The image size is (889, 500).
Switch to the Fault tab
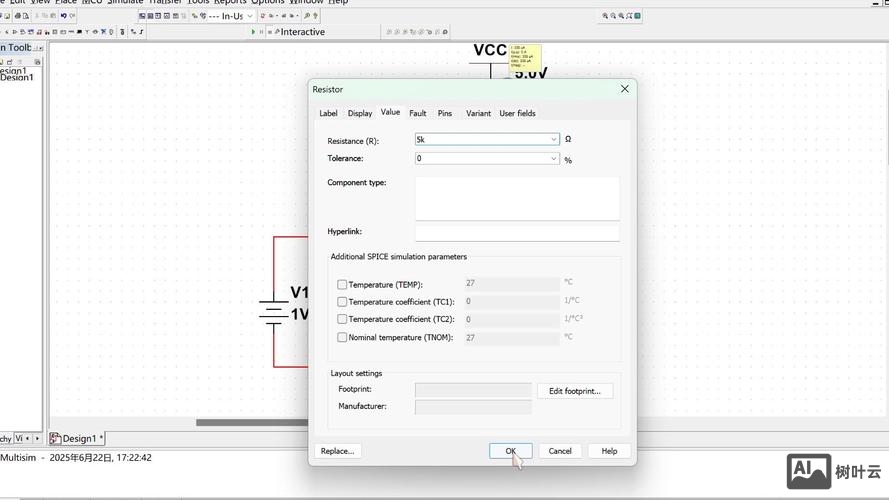click(418, 113)
